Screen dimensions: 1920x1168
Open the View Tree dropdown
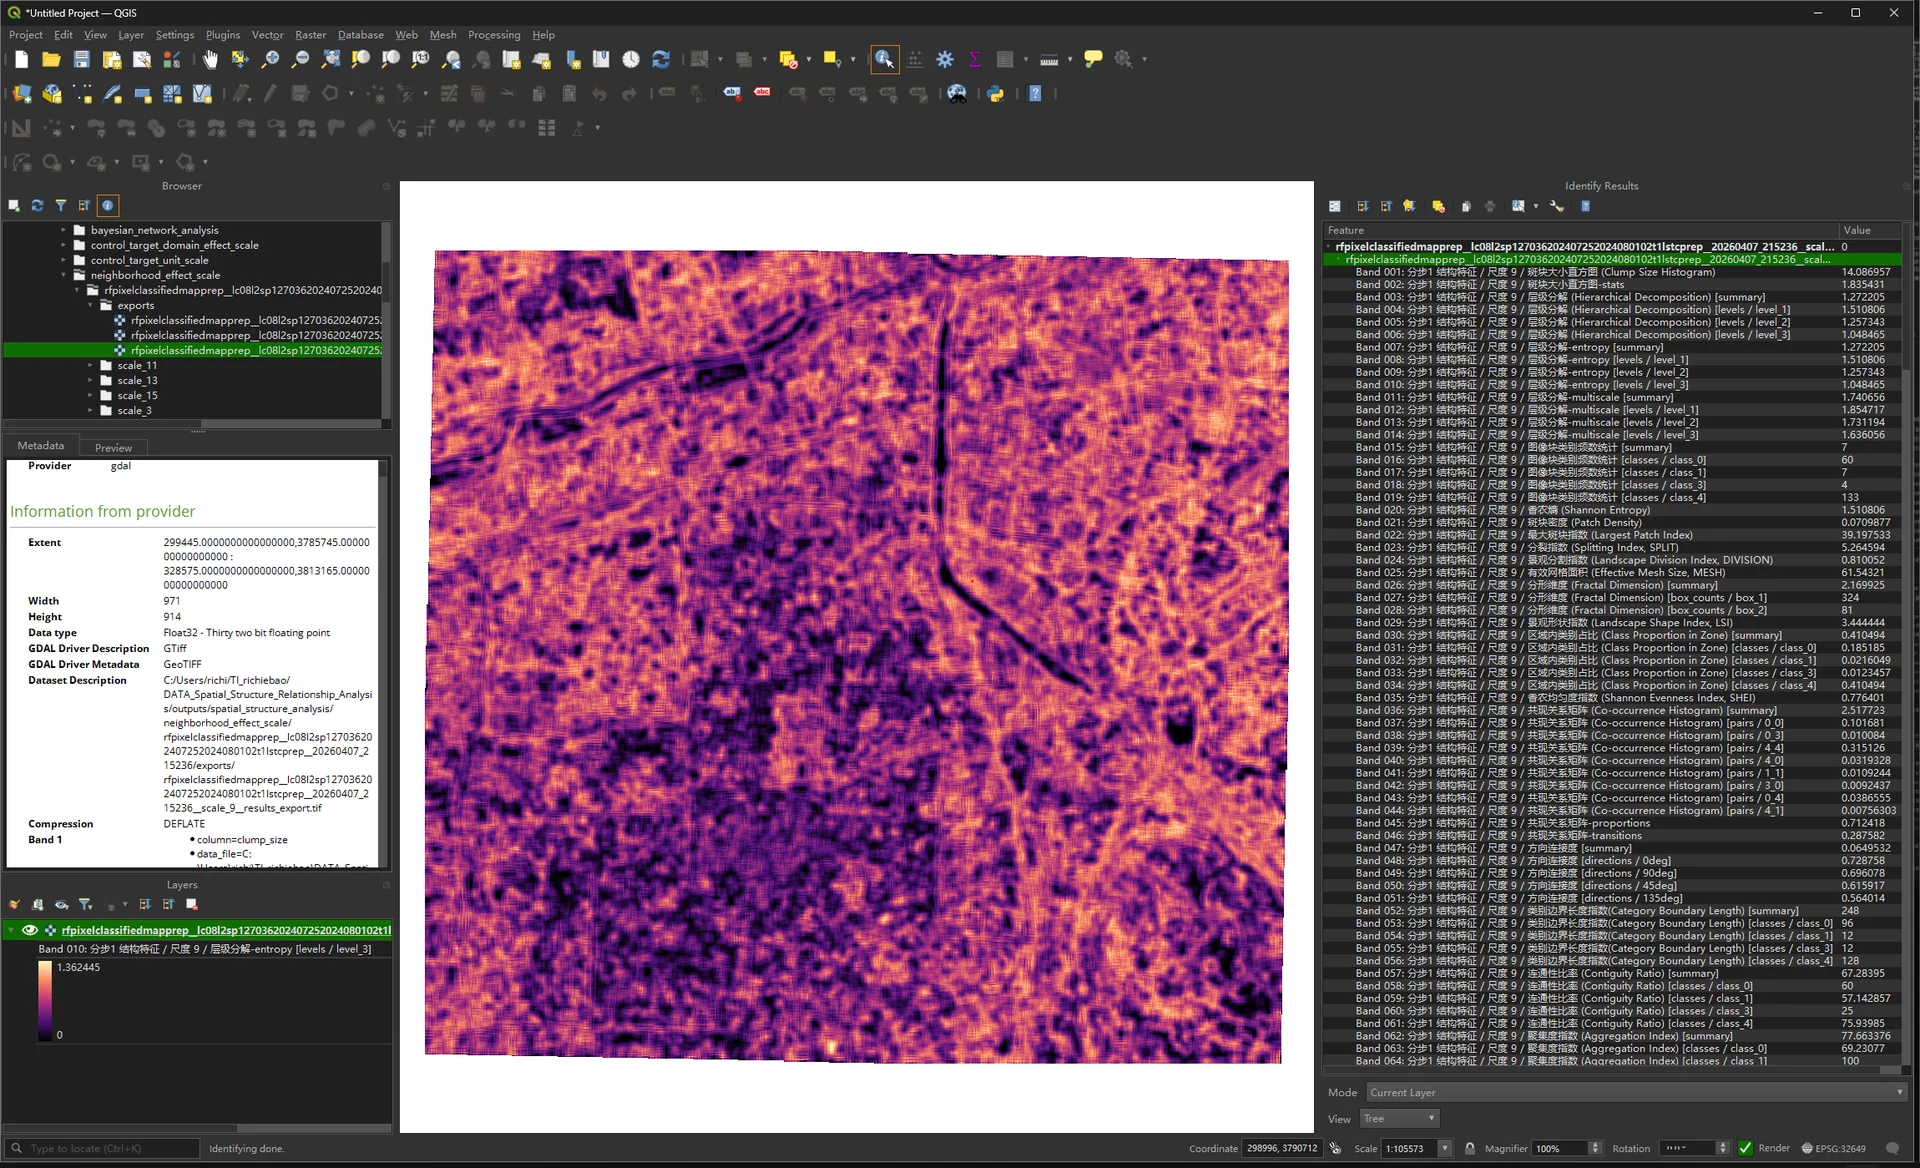1399,1119
